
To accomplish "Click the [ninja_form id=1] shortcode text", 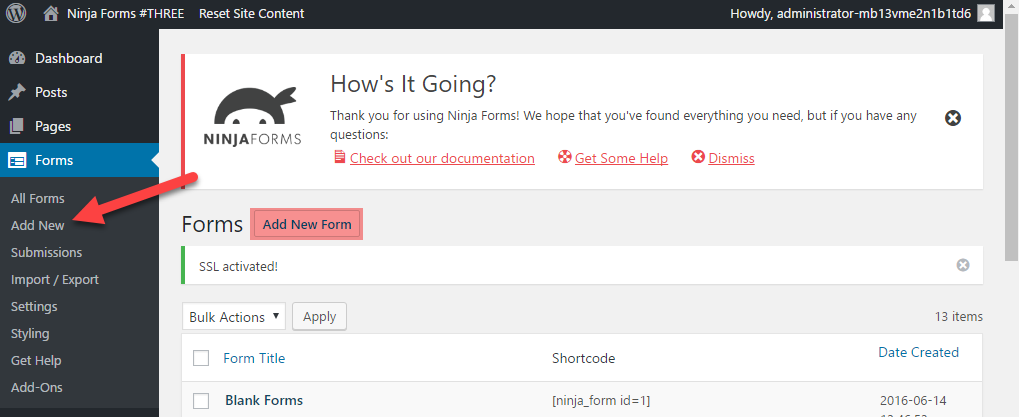I will click(601, 400).
